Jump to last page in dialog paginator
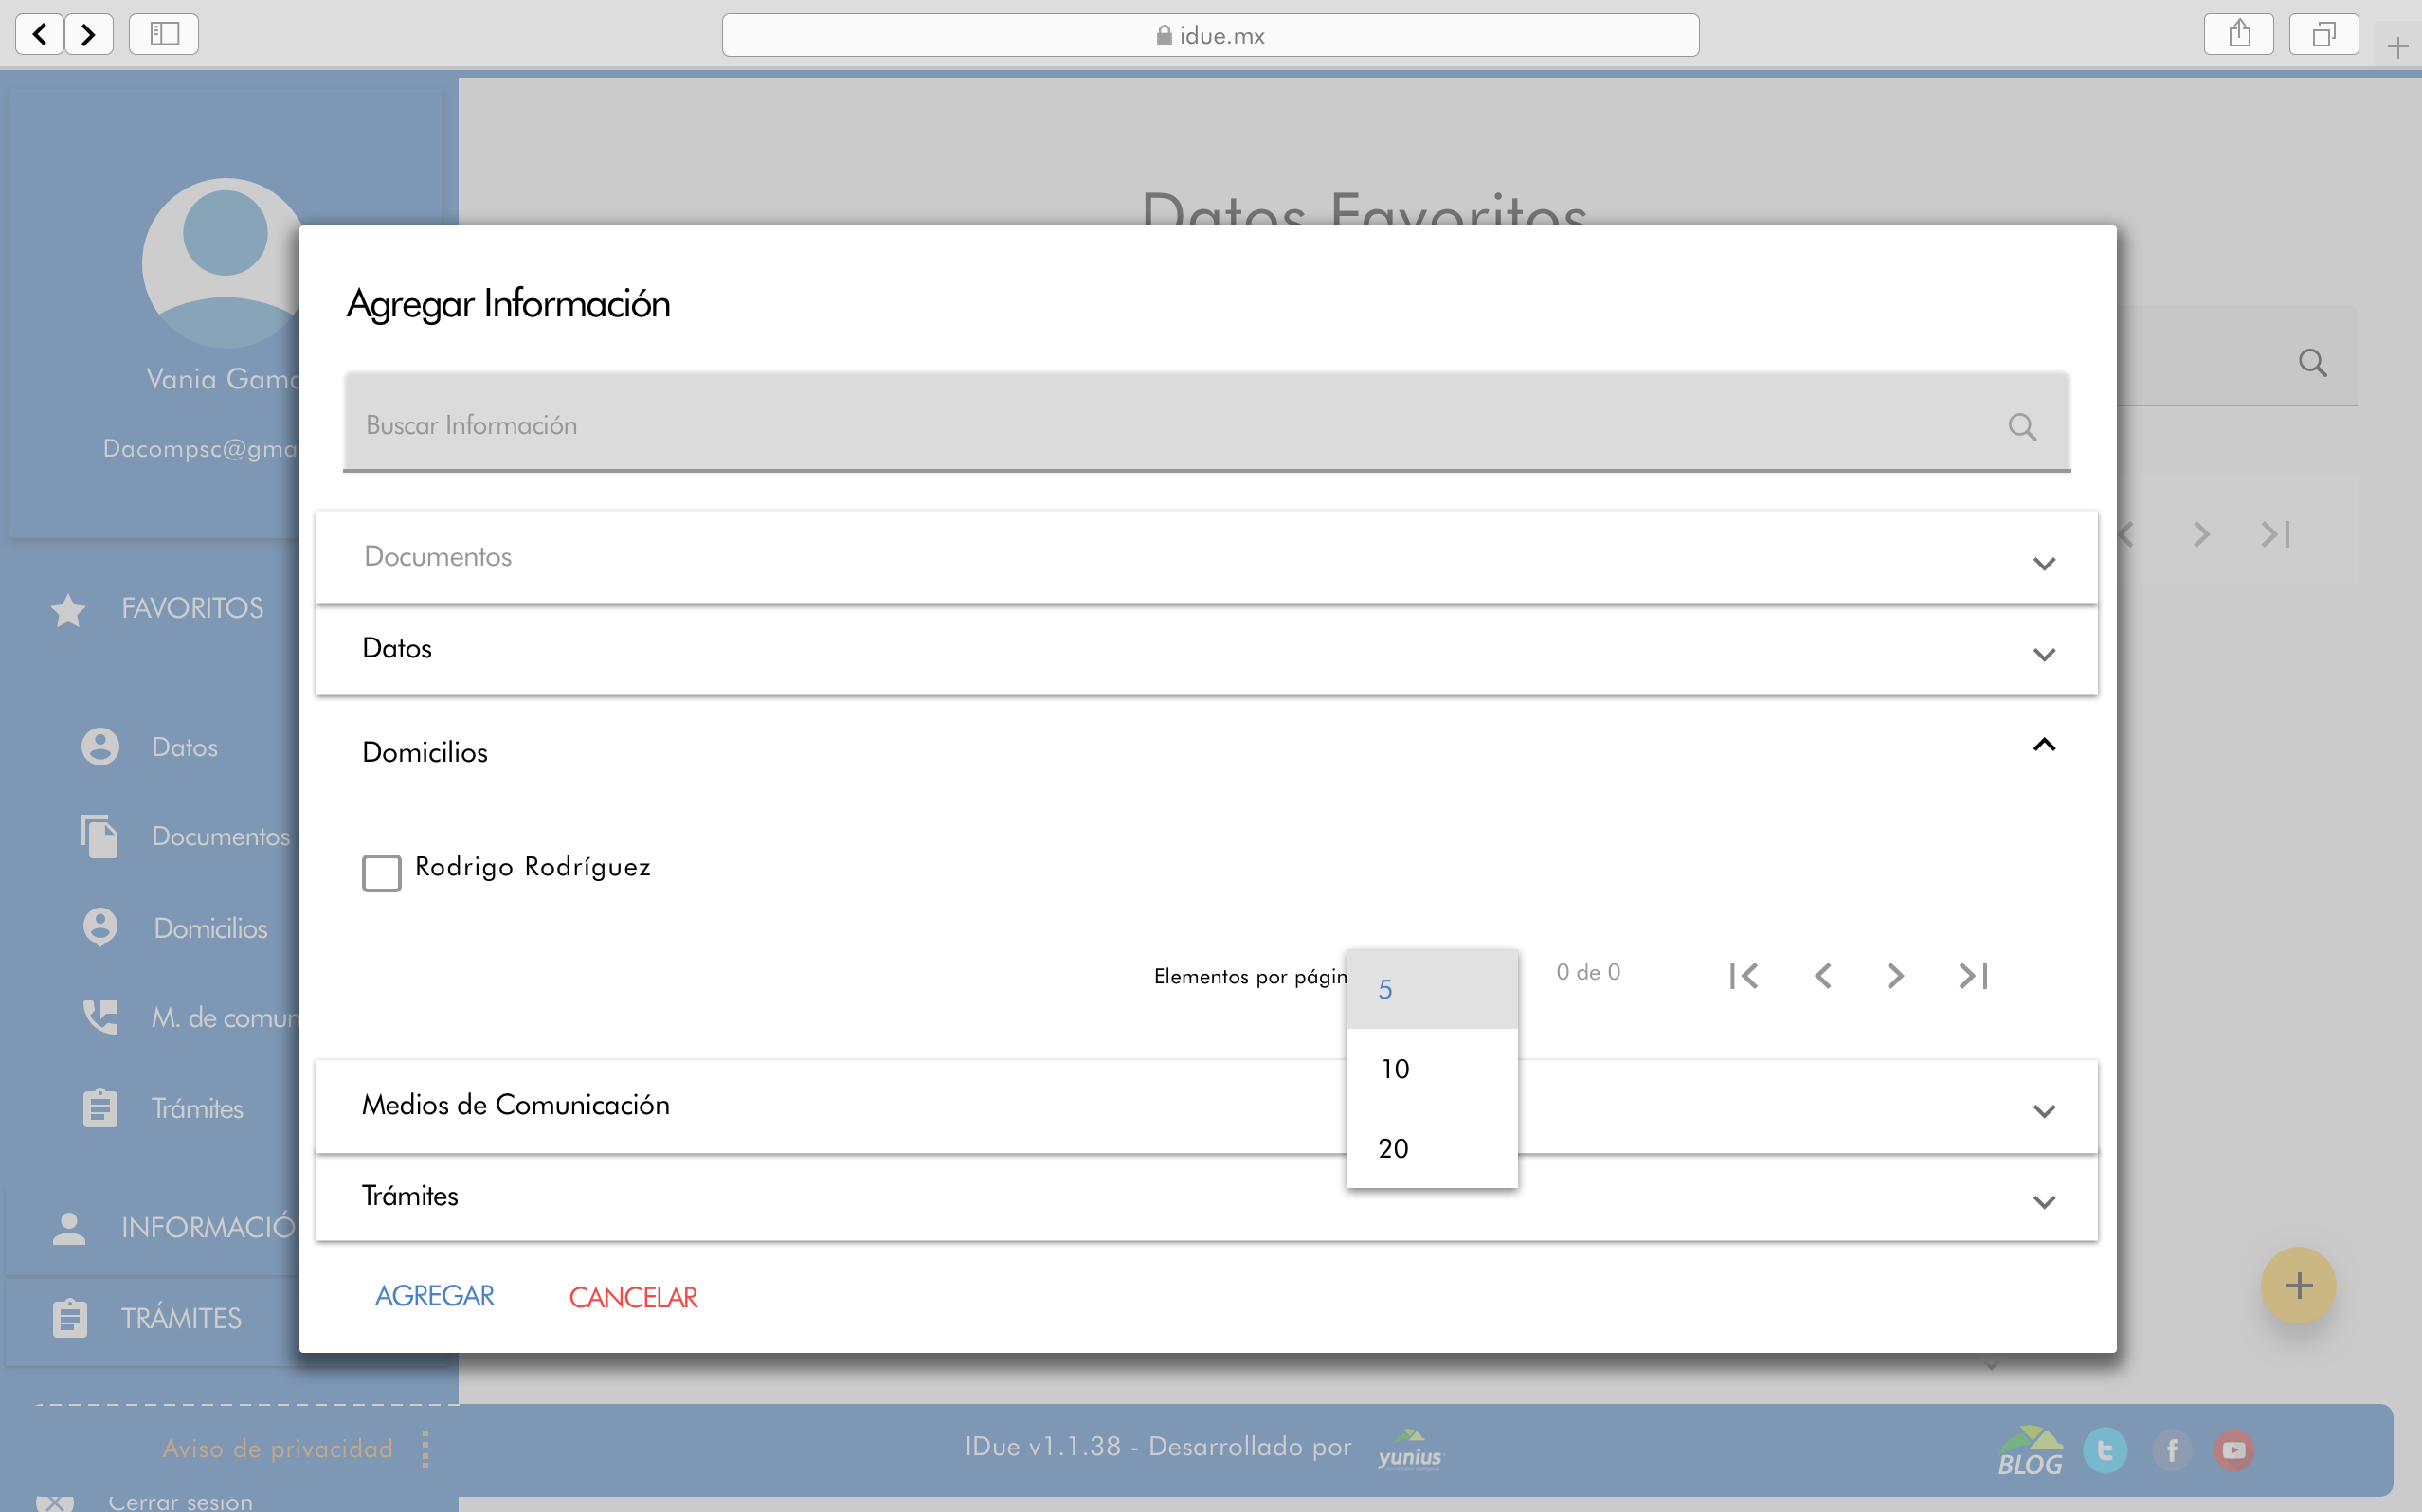This screenshot has width=2422, height=1512. click(x=1972, y=975)
